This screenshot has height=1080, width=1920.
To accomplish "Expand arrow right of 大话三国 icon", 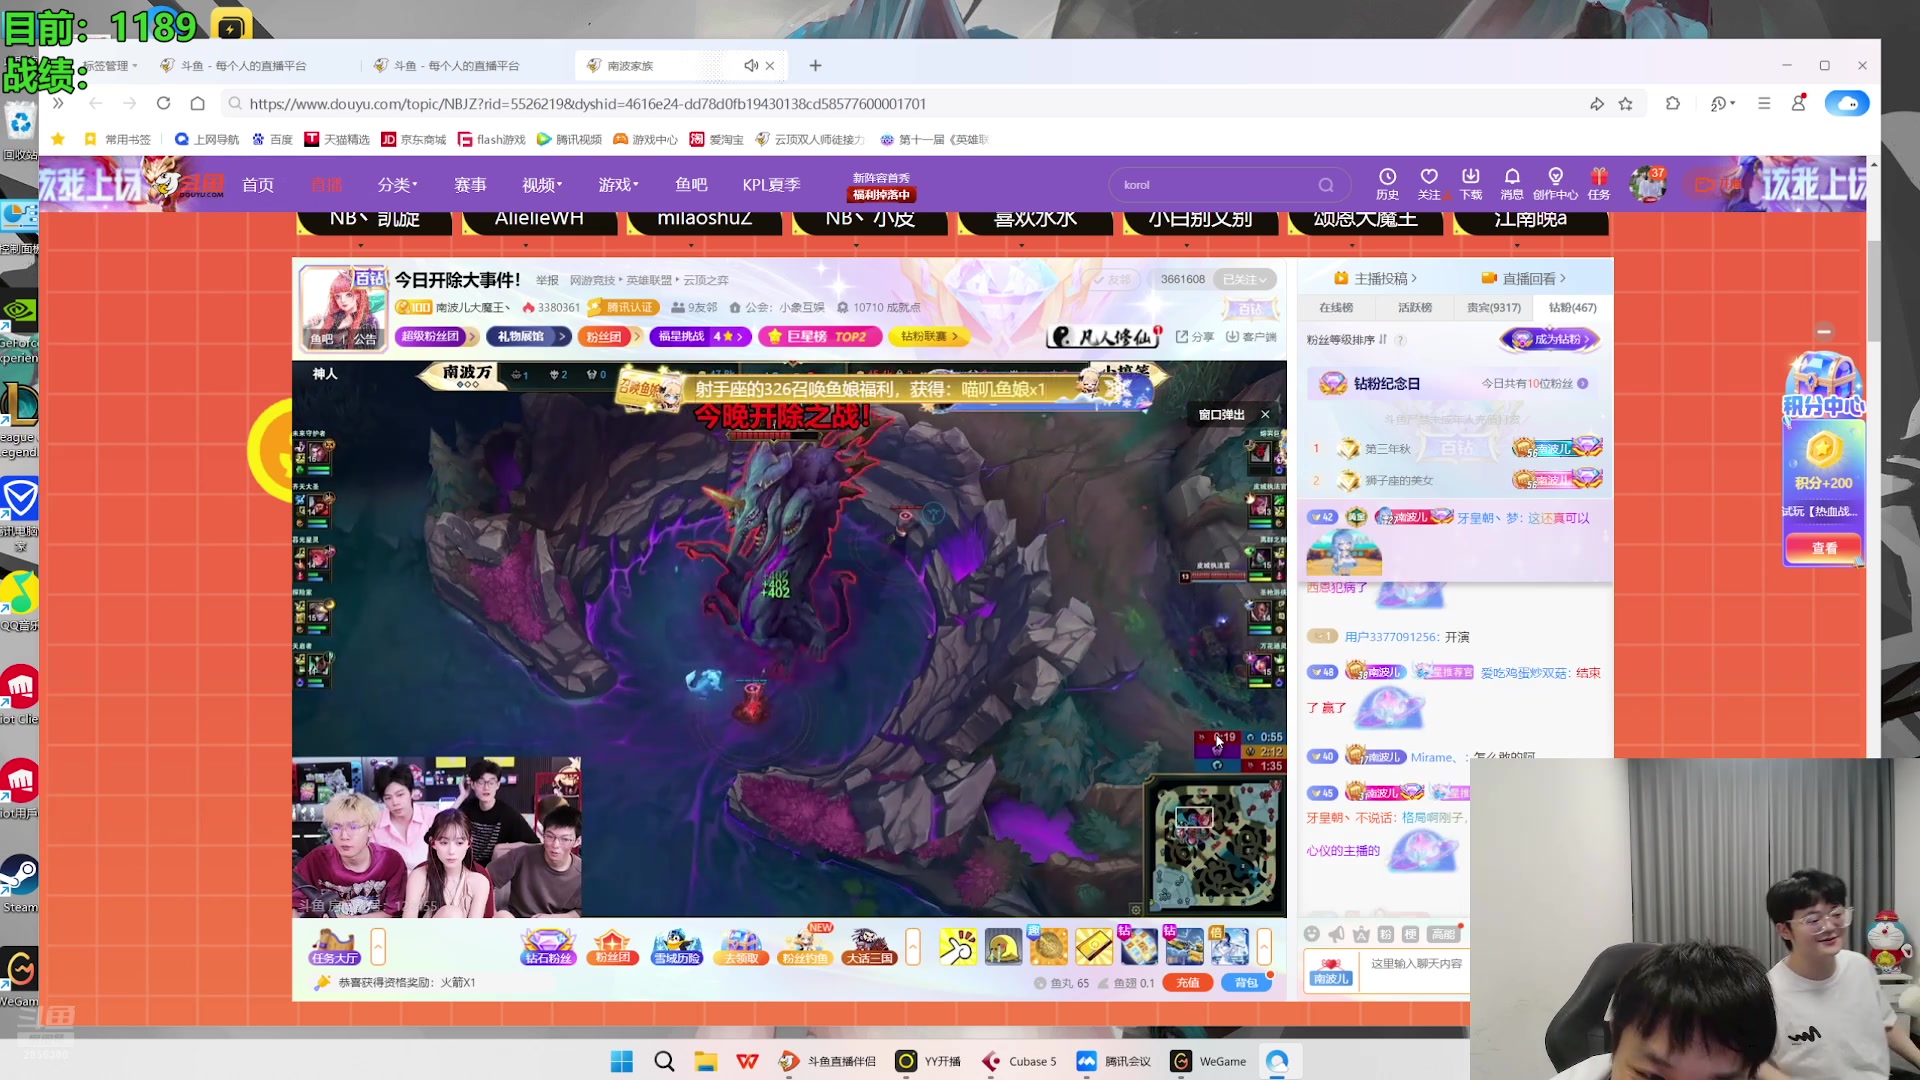I will coord(913,946).
